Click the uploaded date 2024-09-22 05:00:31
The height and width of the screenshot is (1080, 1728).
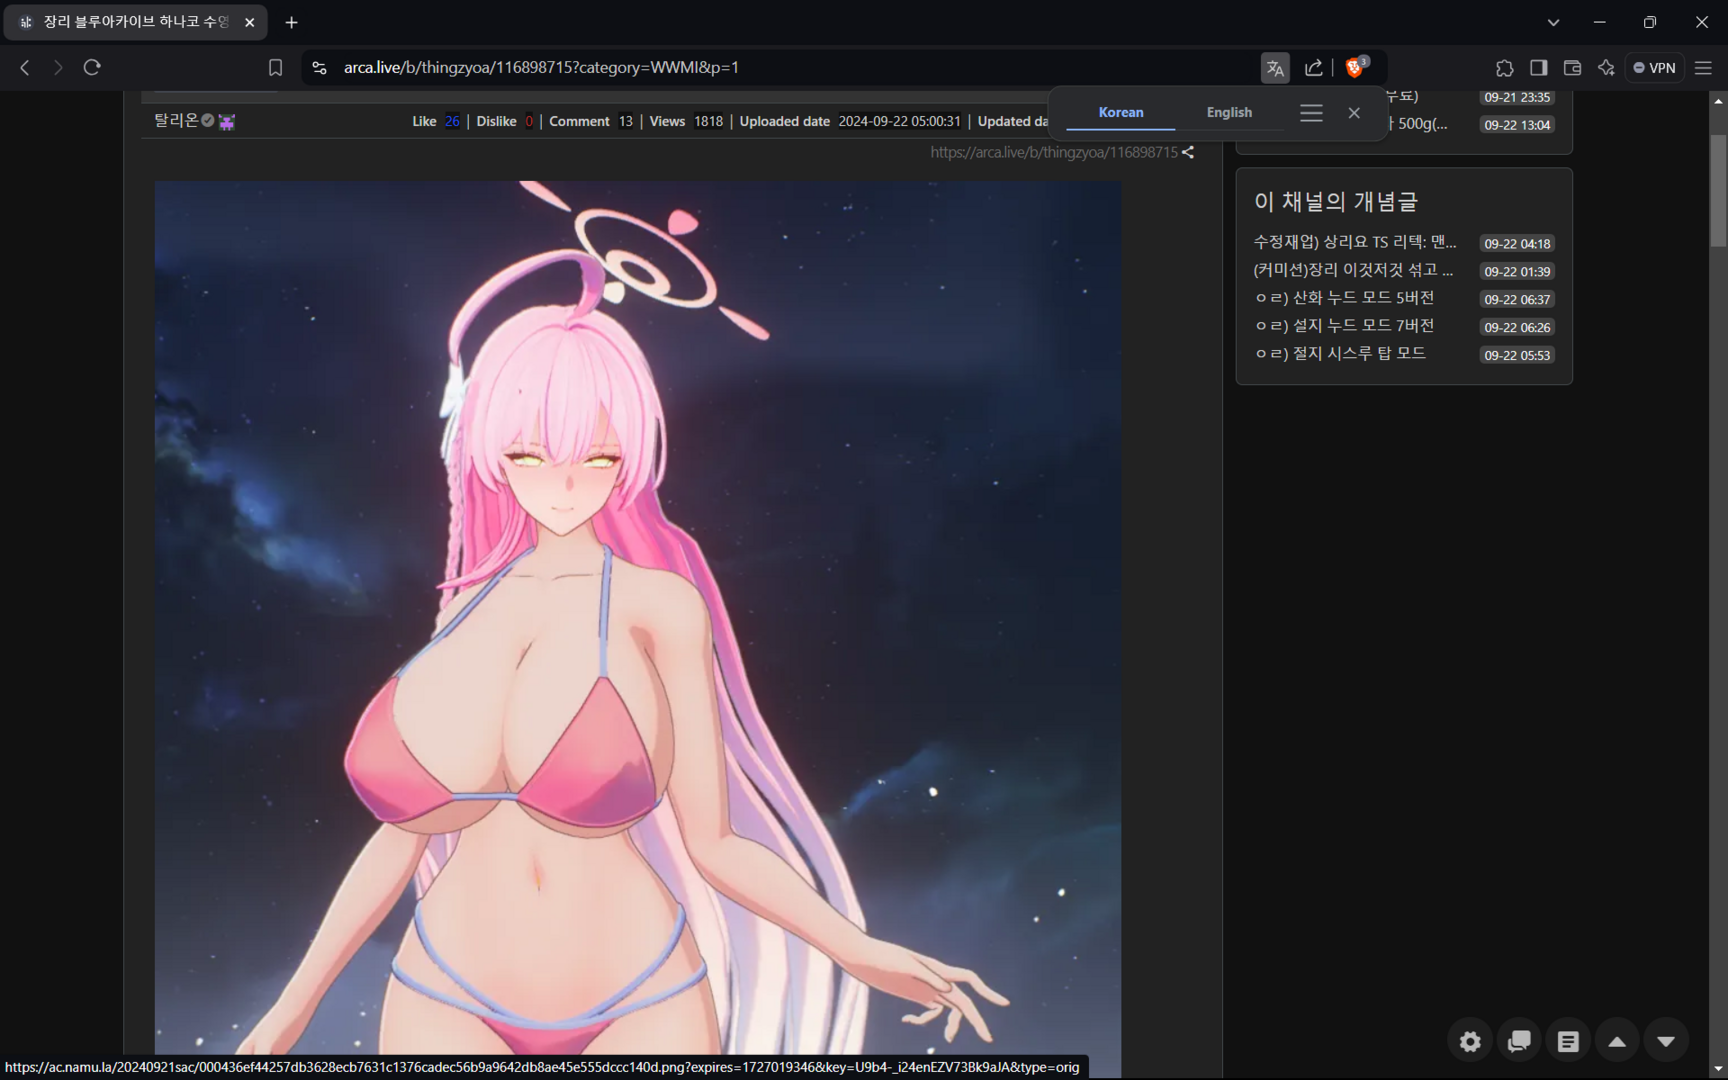click(899, 121)
